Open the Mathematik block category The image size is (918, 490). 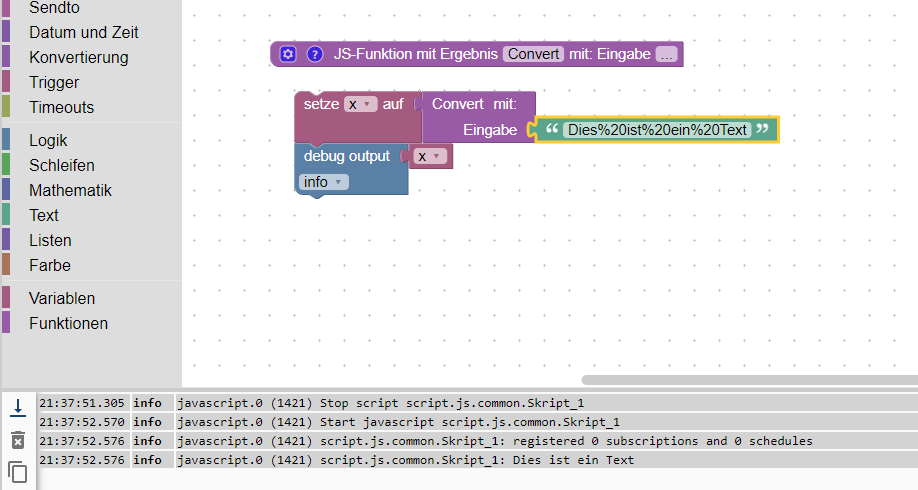tap(70, 190)
